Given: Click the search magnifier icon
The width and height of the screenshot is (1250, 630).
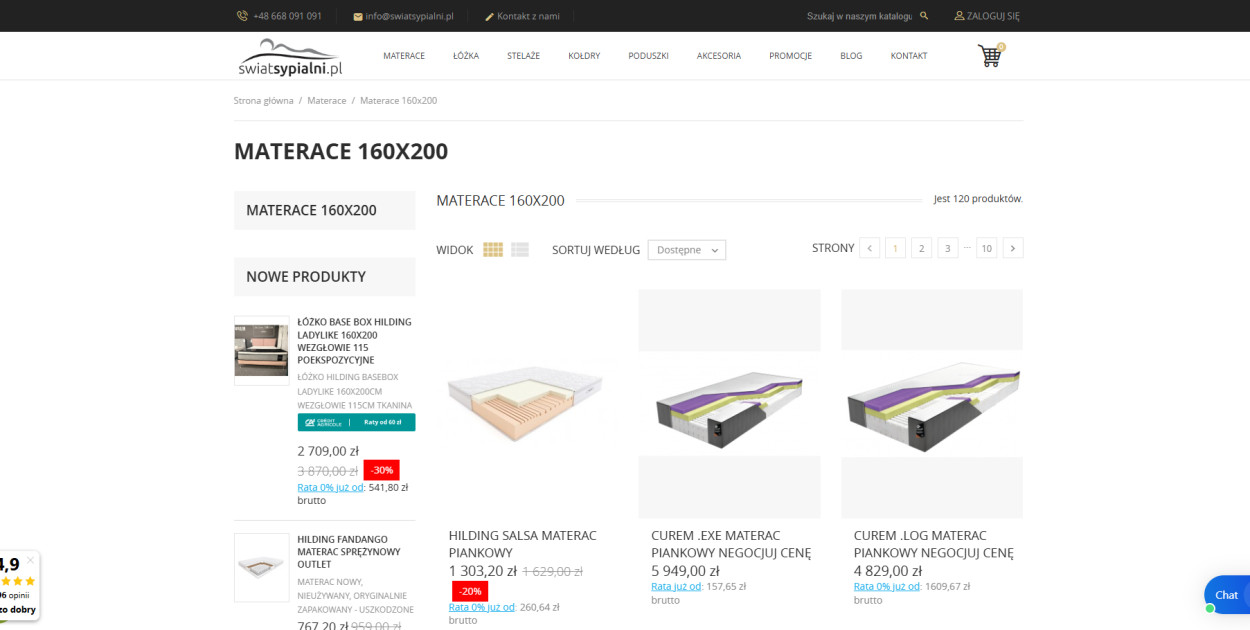Looking at the screenshot, I should point(924,16).
